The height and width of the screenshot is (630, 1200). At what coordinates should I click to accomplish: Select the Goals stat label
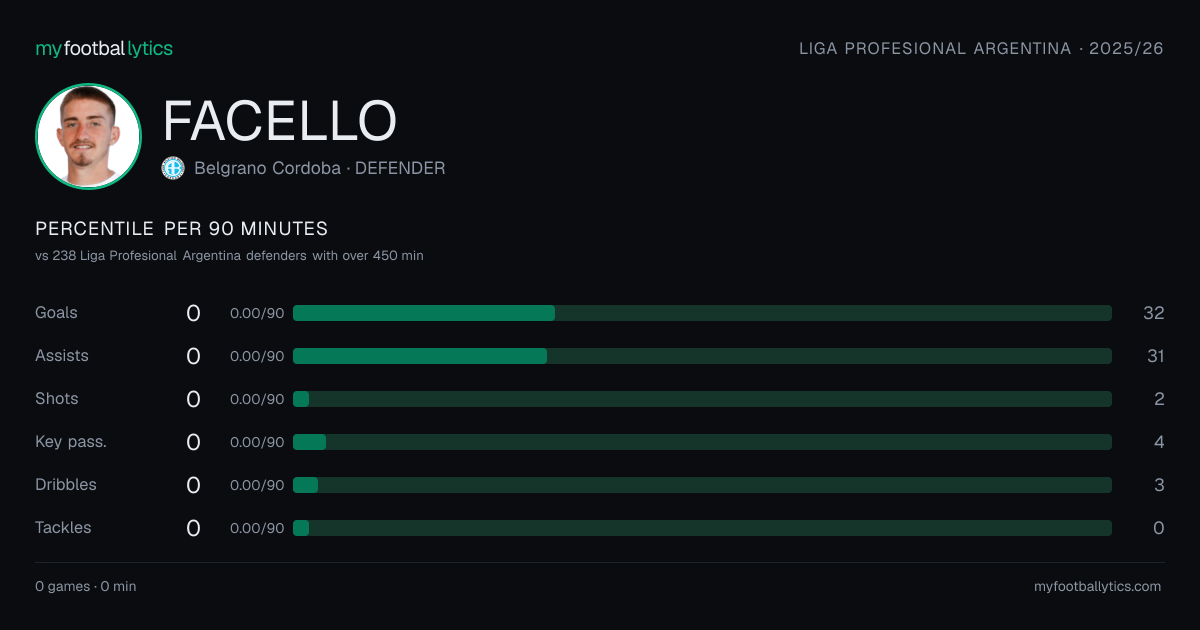pos(56,313)
